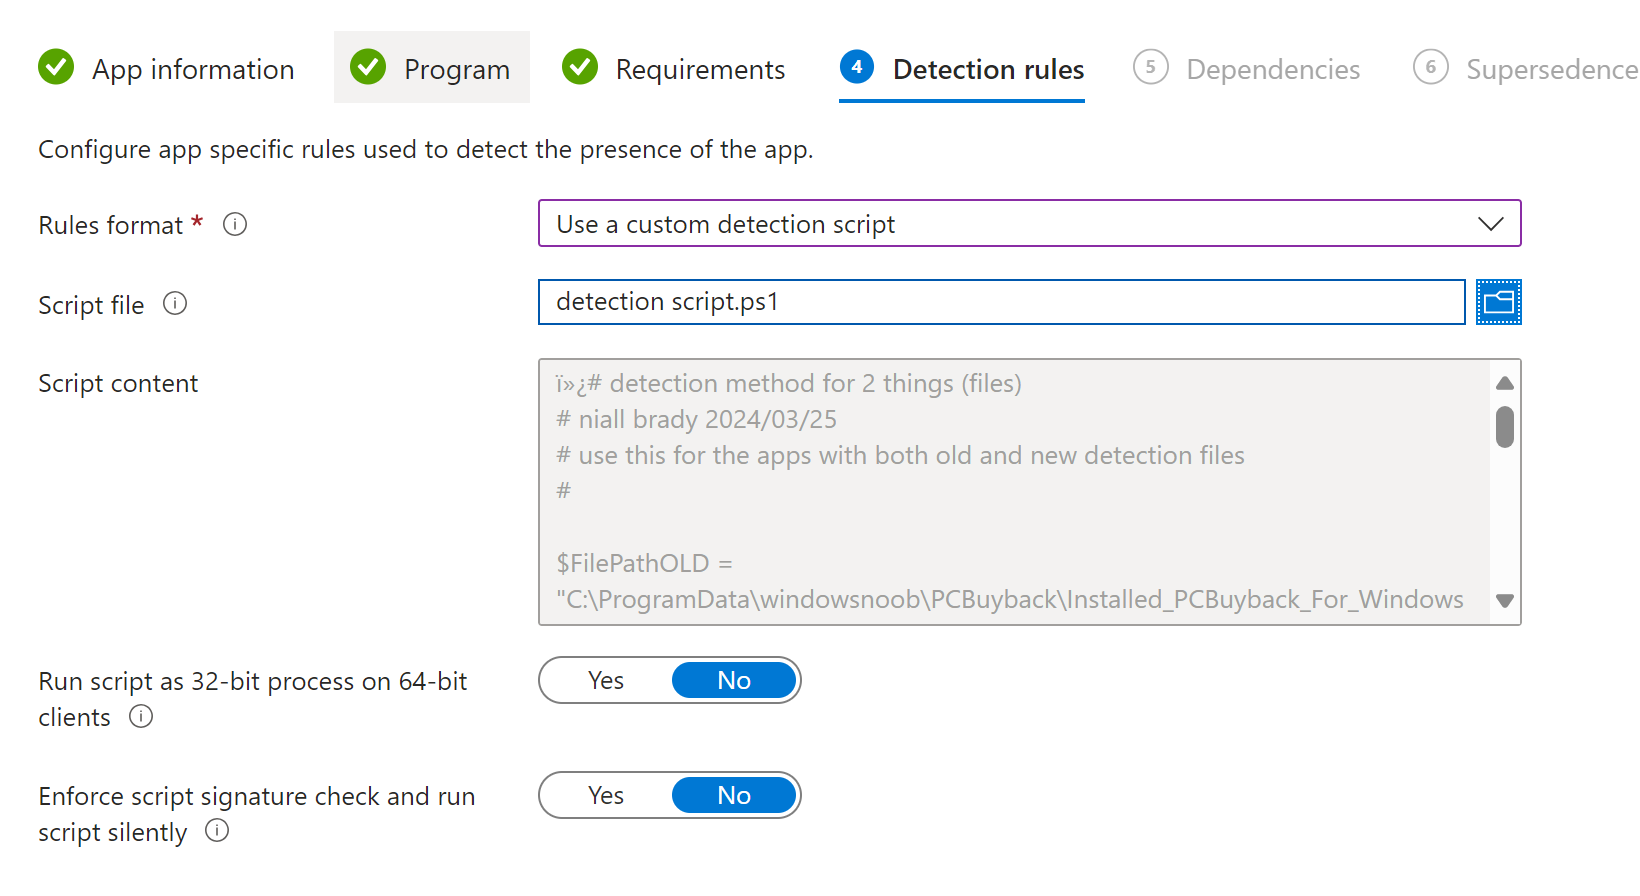Show info tooltip for Rules format

(235, 224)
